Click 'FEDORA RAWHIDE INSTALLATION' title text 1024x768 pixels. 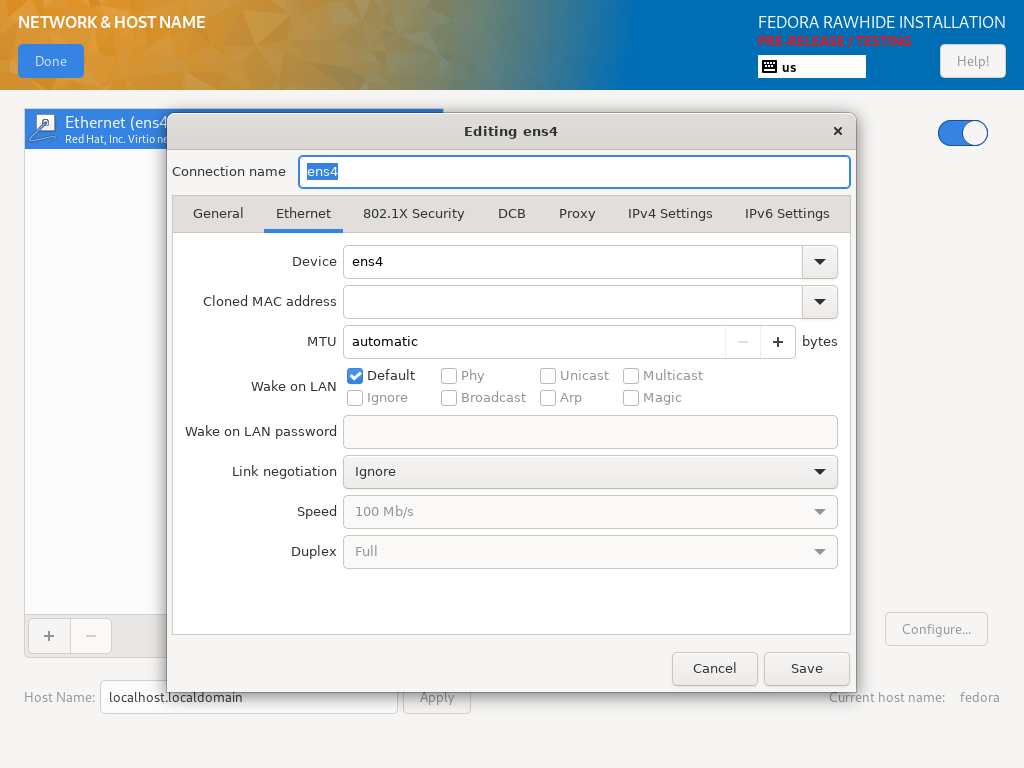click(882, 22)
